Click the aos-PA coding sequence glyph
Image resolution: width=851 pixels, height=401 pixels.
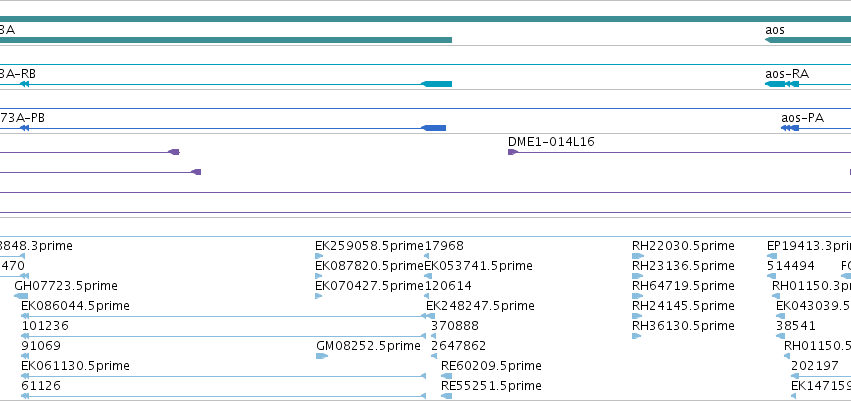pos(790,128)
